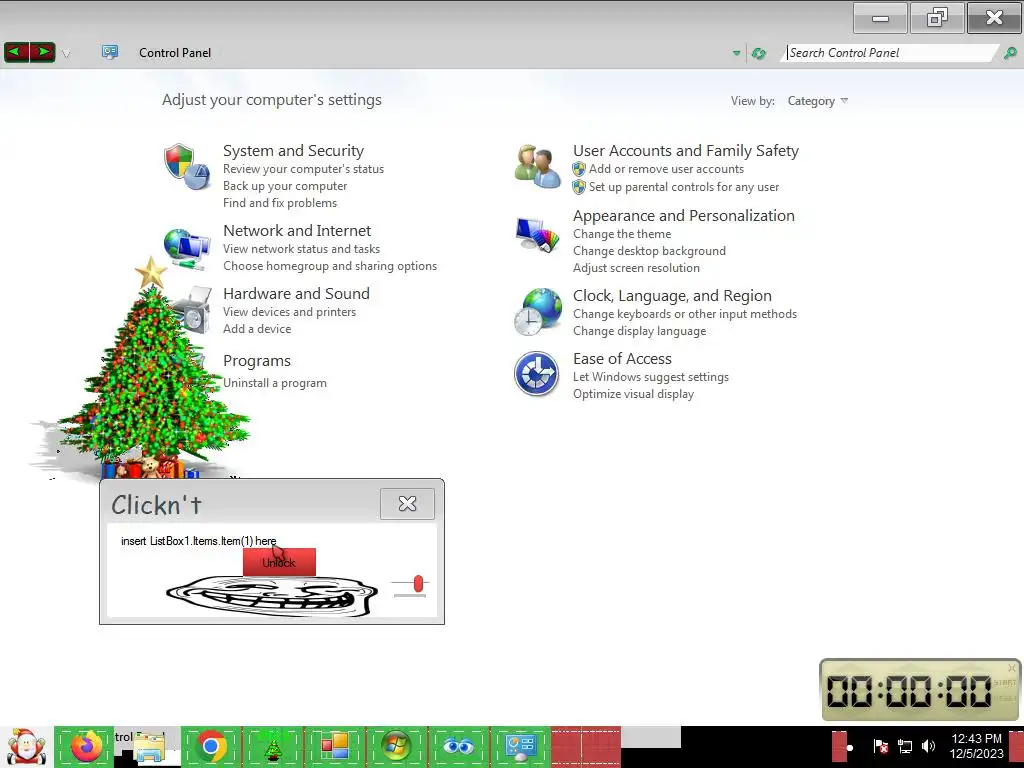This screenshot has height=768, width=1024.
Task: Click Adjust screen resolution
Action: 636,268
